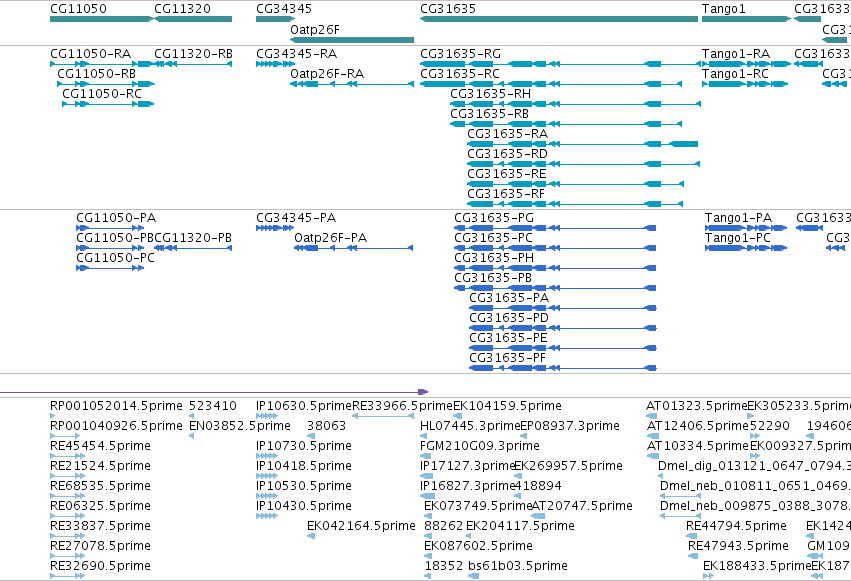Image resolution: width=851 pixels, height=581 pixels.
Task: Select the CG11320 gene bar
Action: point(193,19)
